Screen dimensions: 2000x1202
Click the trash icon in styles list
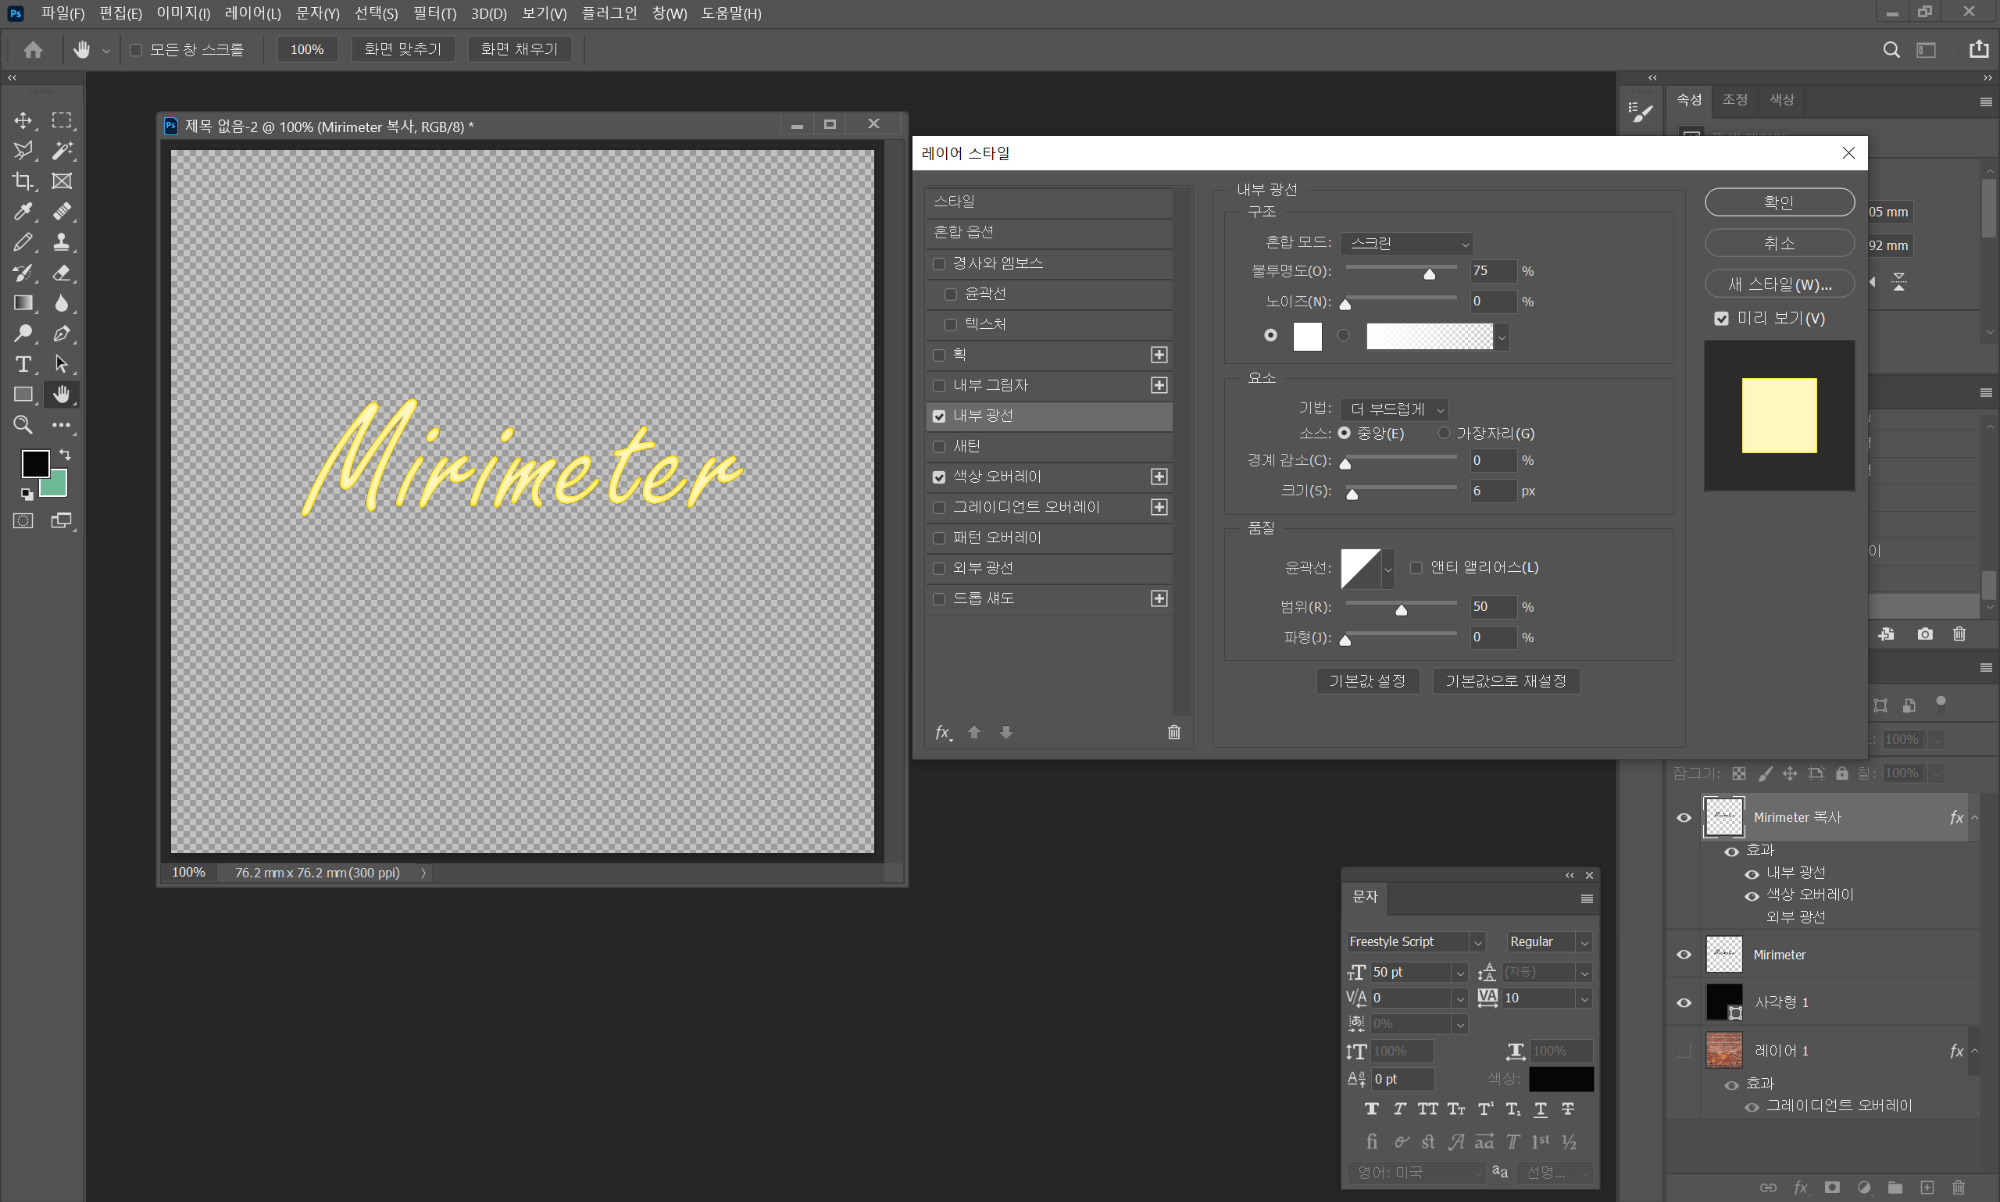pos(1174,732)
